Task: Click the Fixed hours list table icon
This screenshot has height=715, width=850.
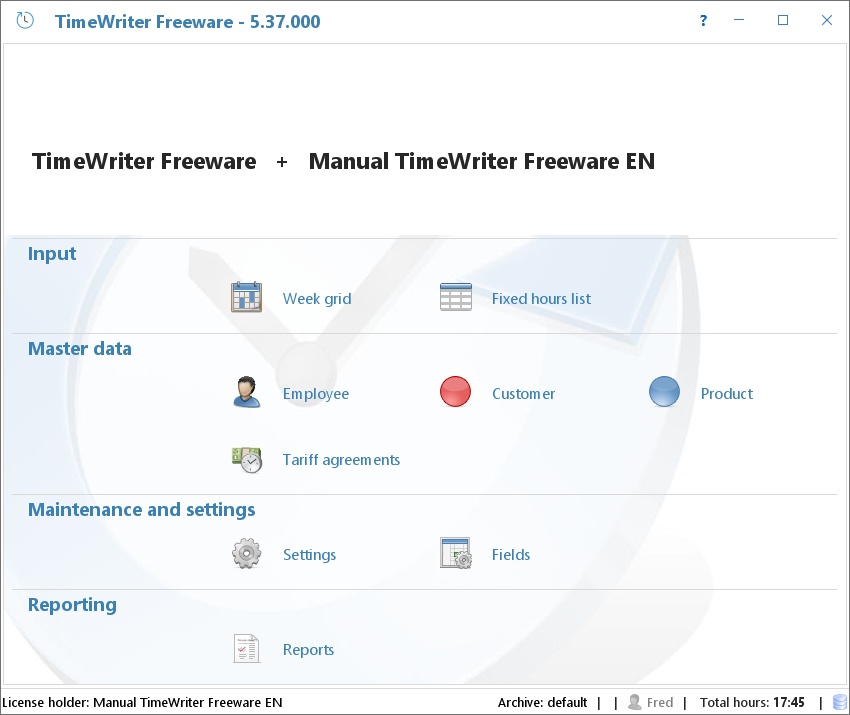Action: point(455,296)
